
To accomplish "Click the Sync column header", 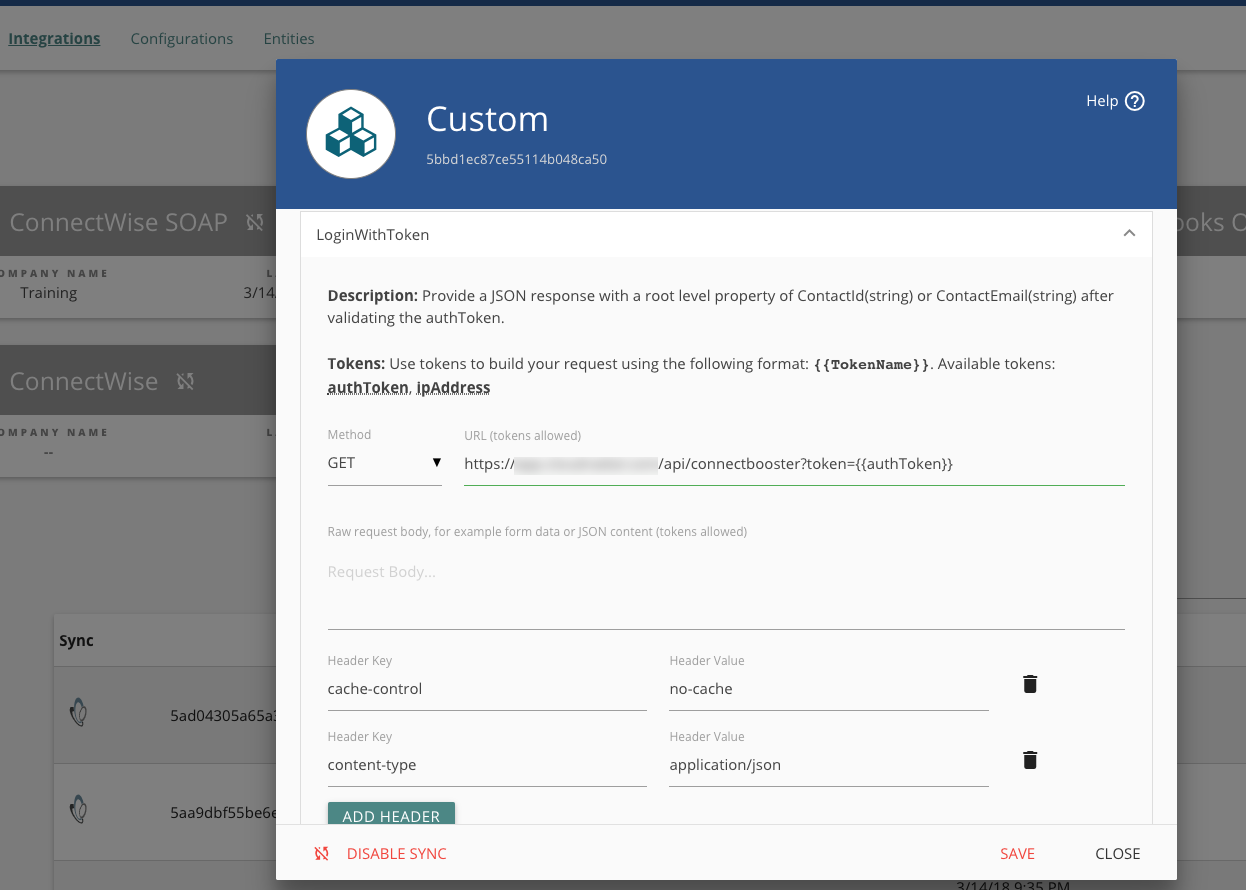I will (76, 641).
